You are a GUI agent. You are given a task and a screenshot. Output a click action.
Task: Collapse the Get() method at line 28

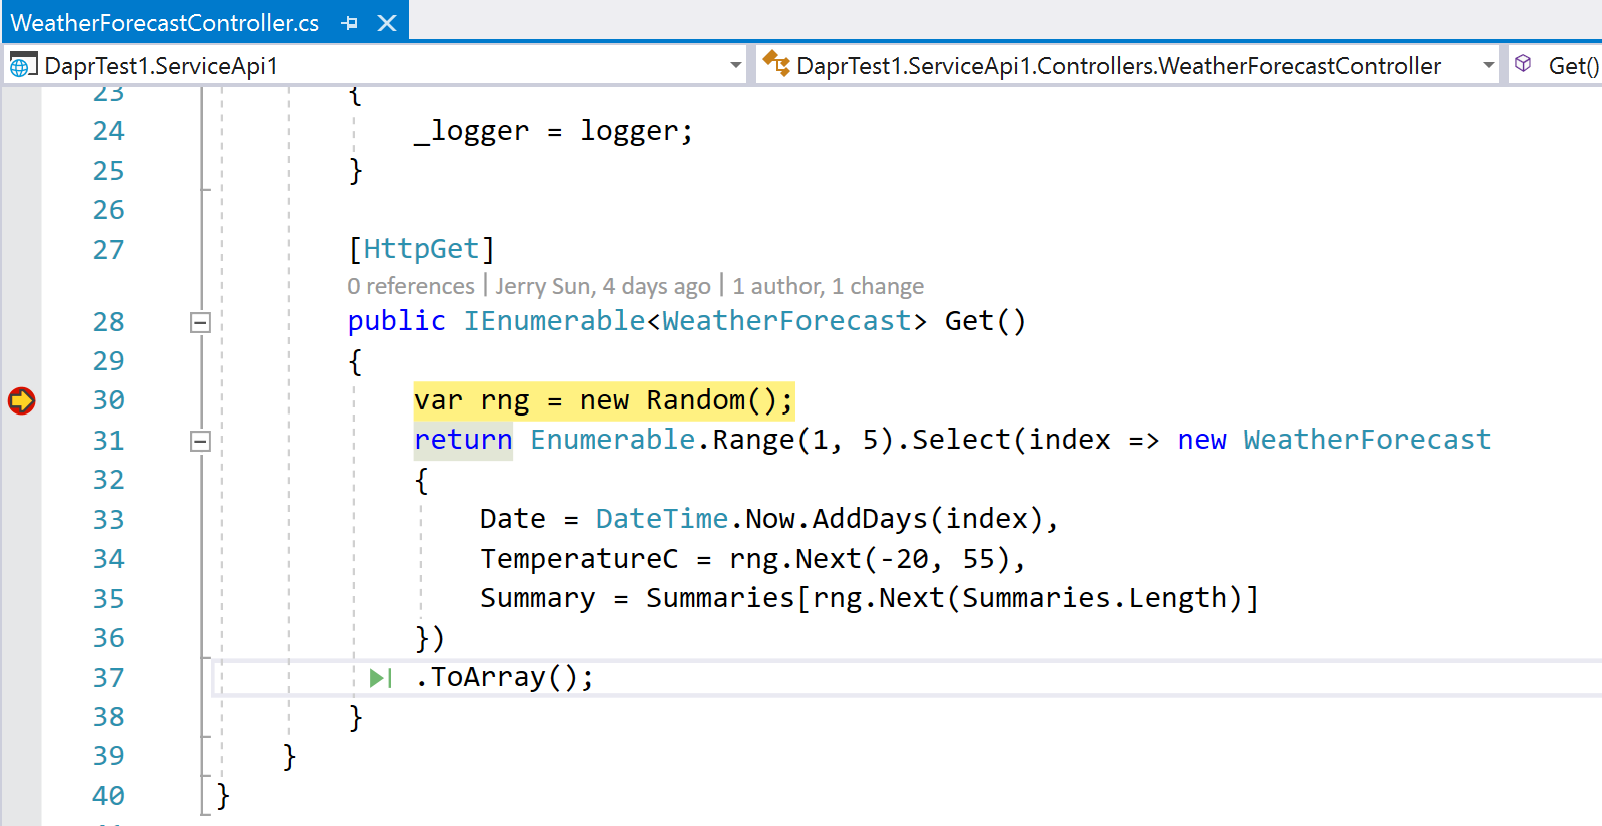[200, 322]
